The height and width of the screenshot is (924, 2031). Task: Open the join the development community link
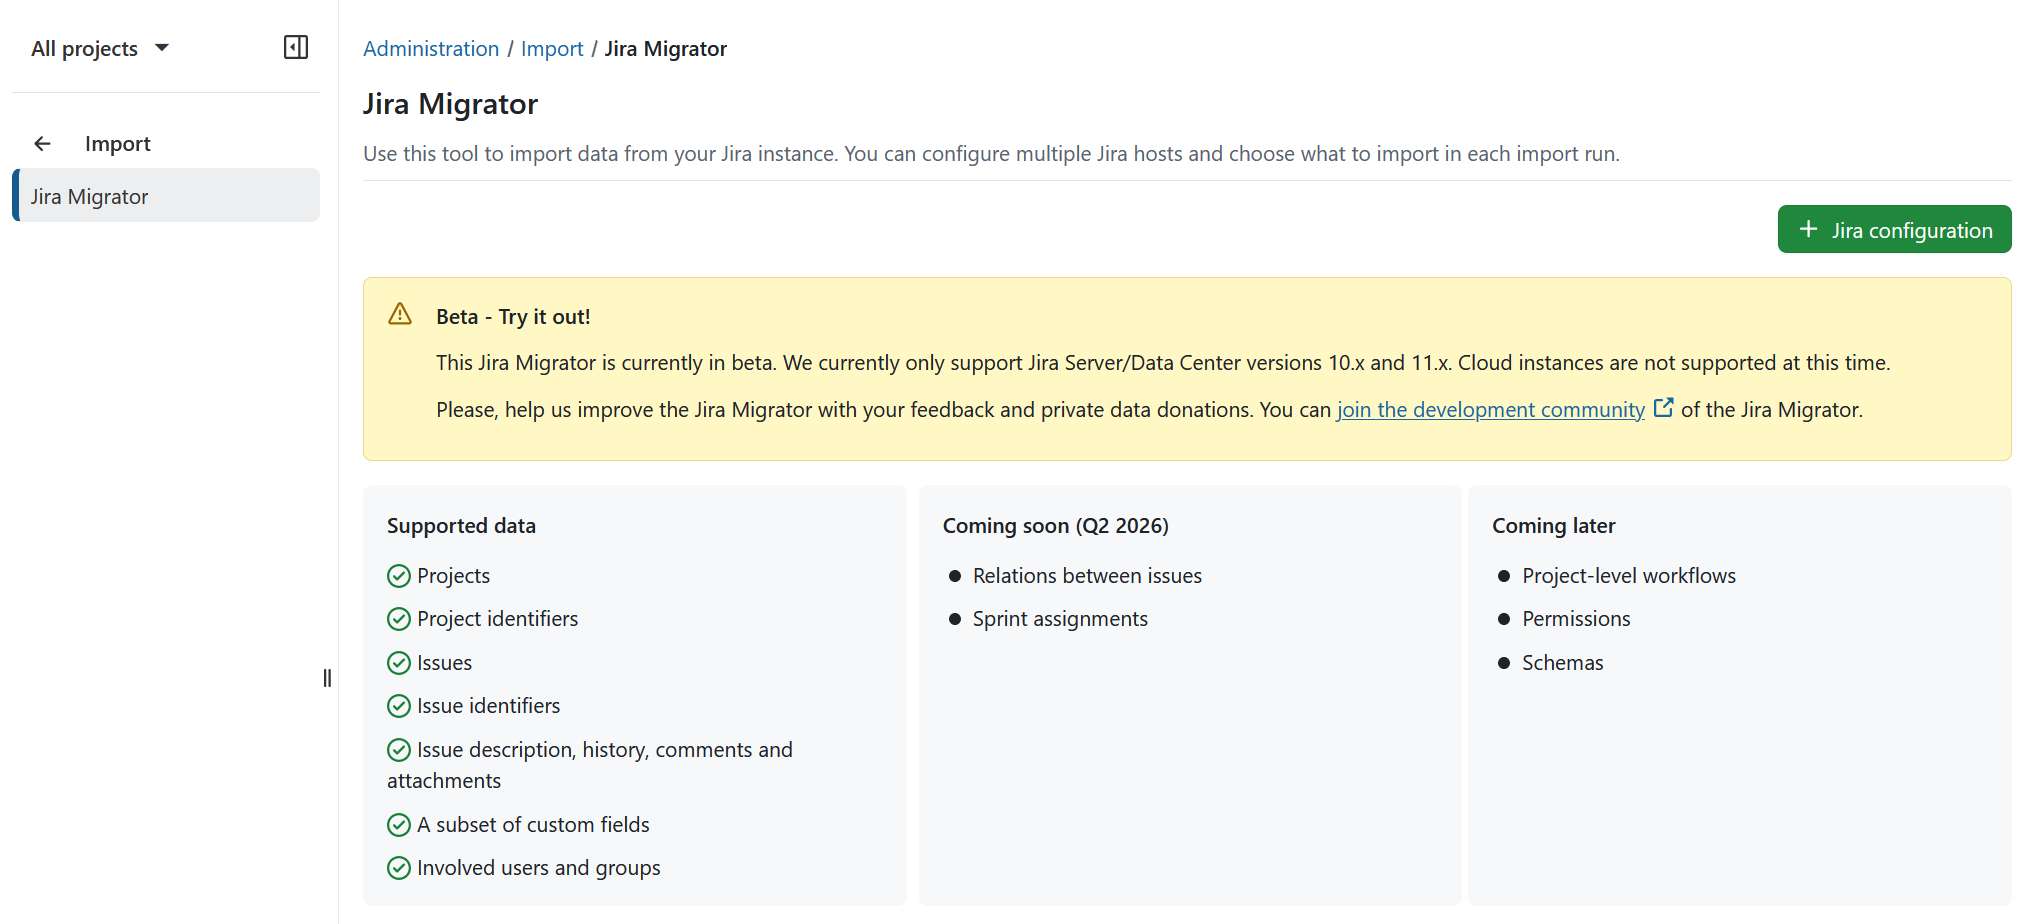[1491, 410]
